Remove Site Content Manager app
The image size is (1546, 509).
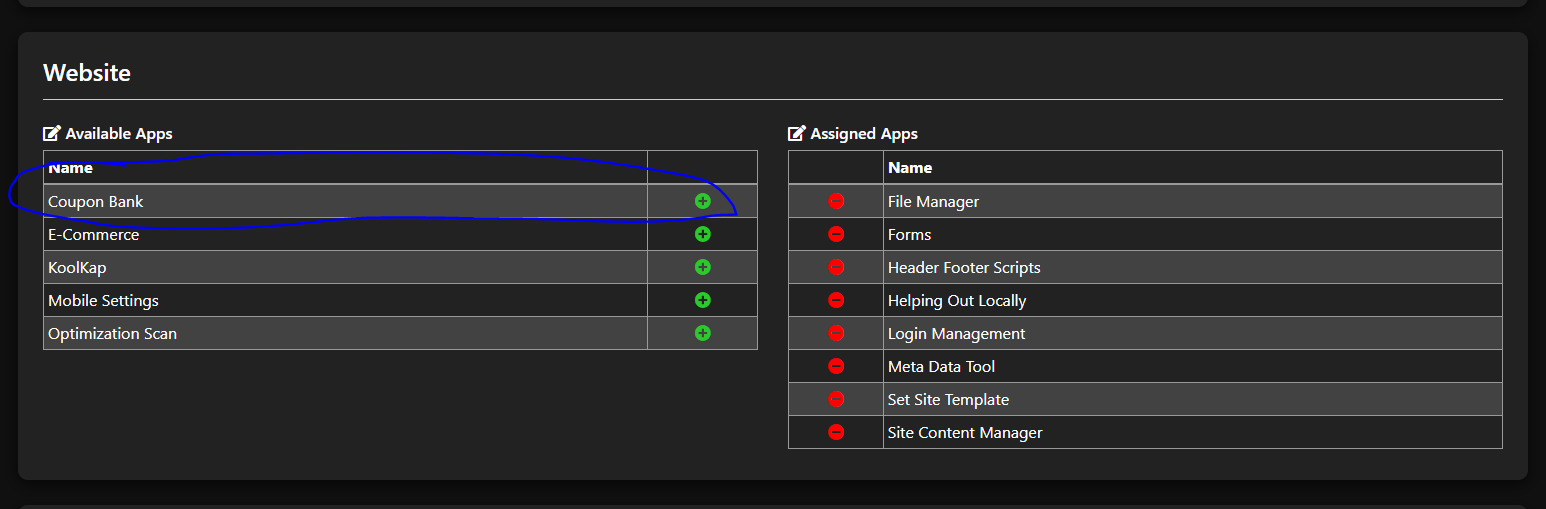click(x=836, y=432)
